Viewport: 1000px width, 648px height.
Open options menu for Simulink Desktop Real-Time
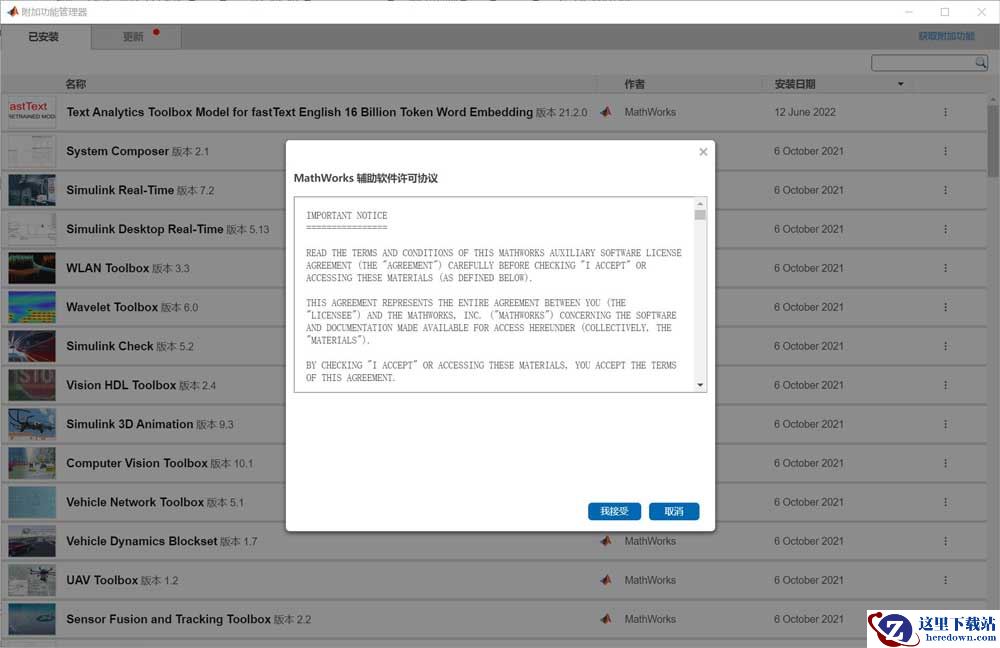click(x=945, y=229)
